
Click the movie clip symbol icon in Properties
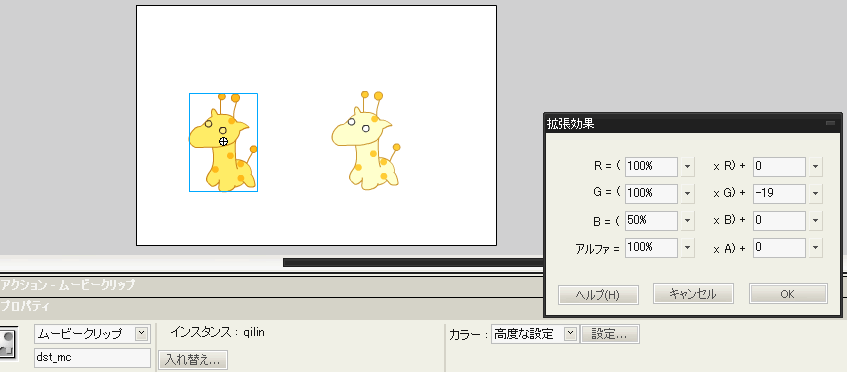click(9, 344)
